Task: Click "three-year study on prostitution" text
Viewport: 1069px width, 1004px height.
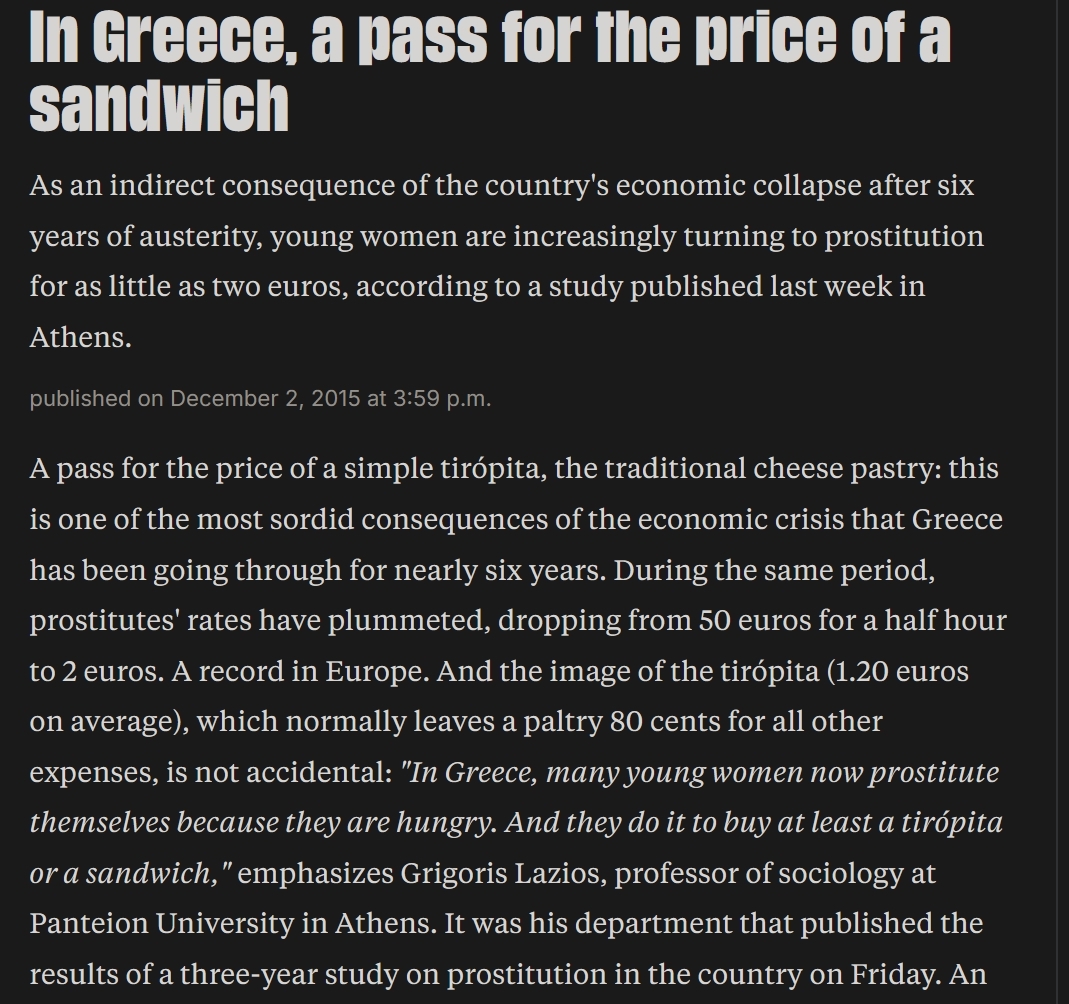Action: [393, 975]
